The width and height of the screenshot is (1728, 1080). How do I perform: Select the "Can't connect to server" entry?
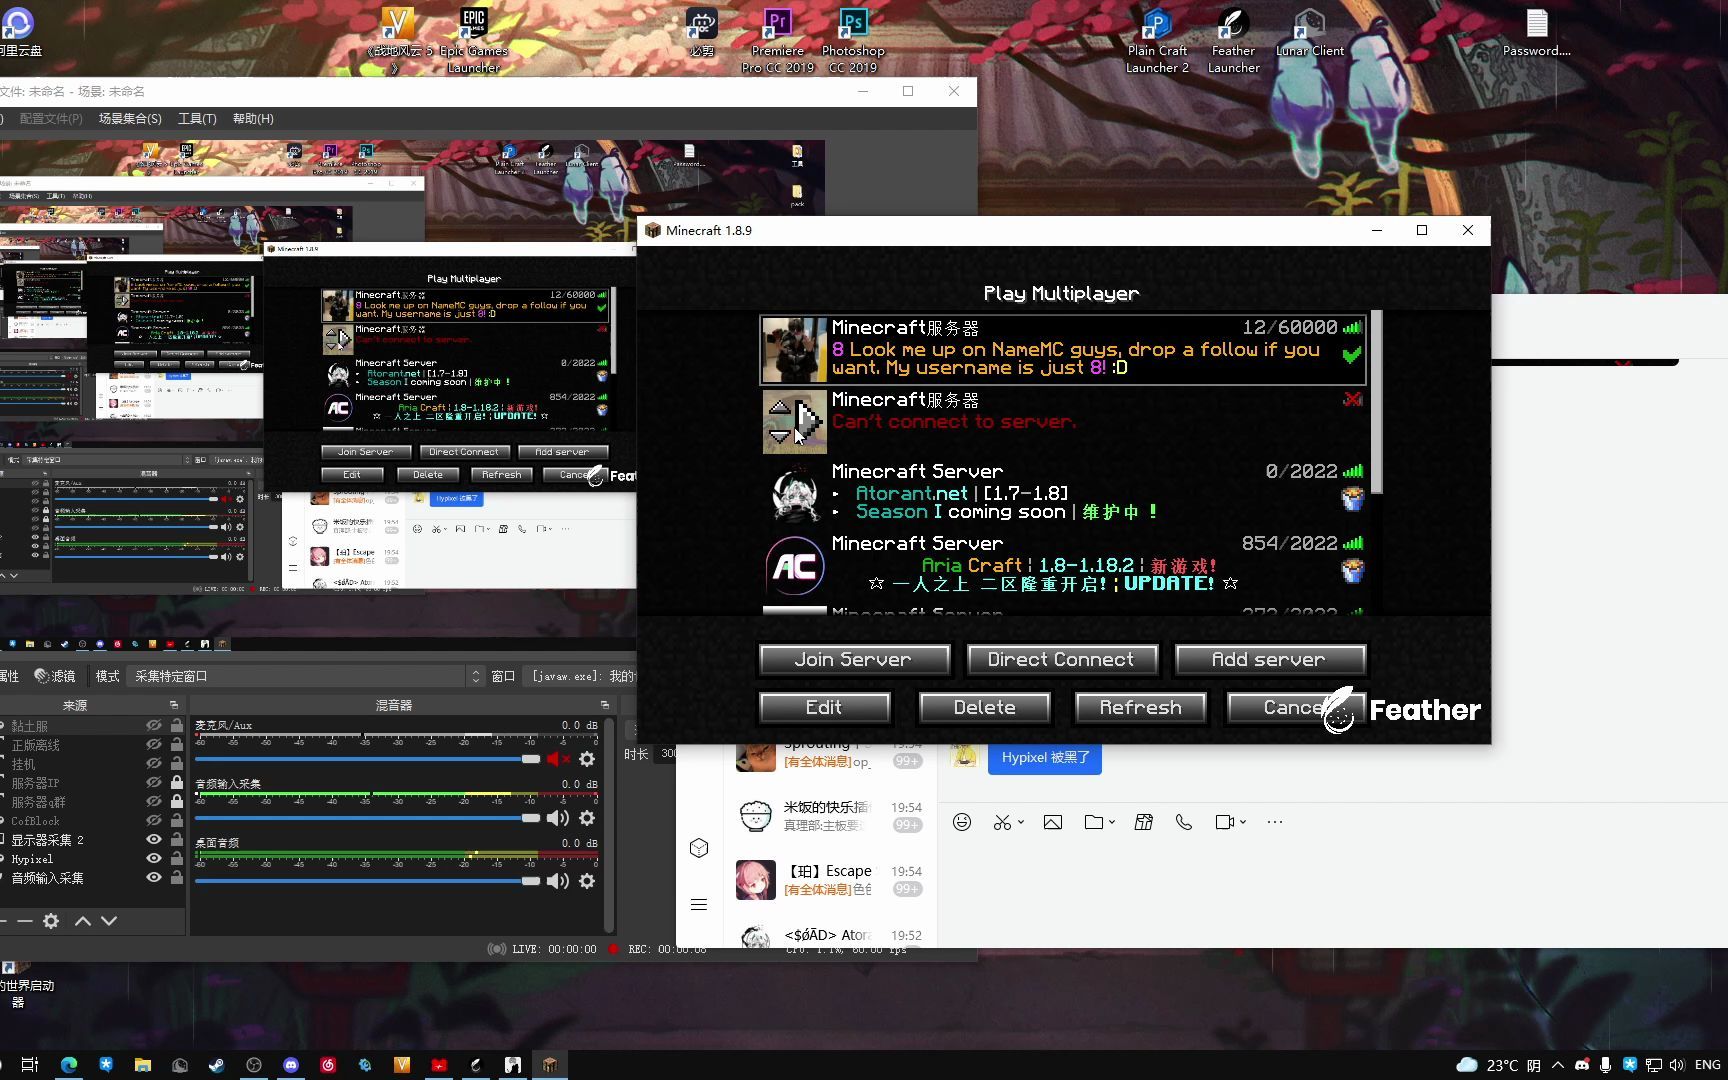point(1064,420)
